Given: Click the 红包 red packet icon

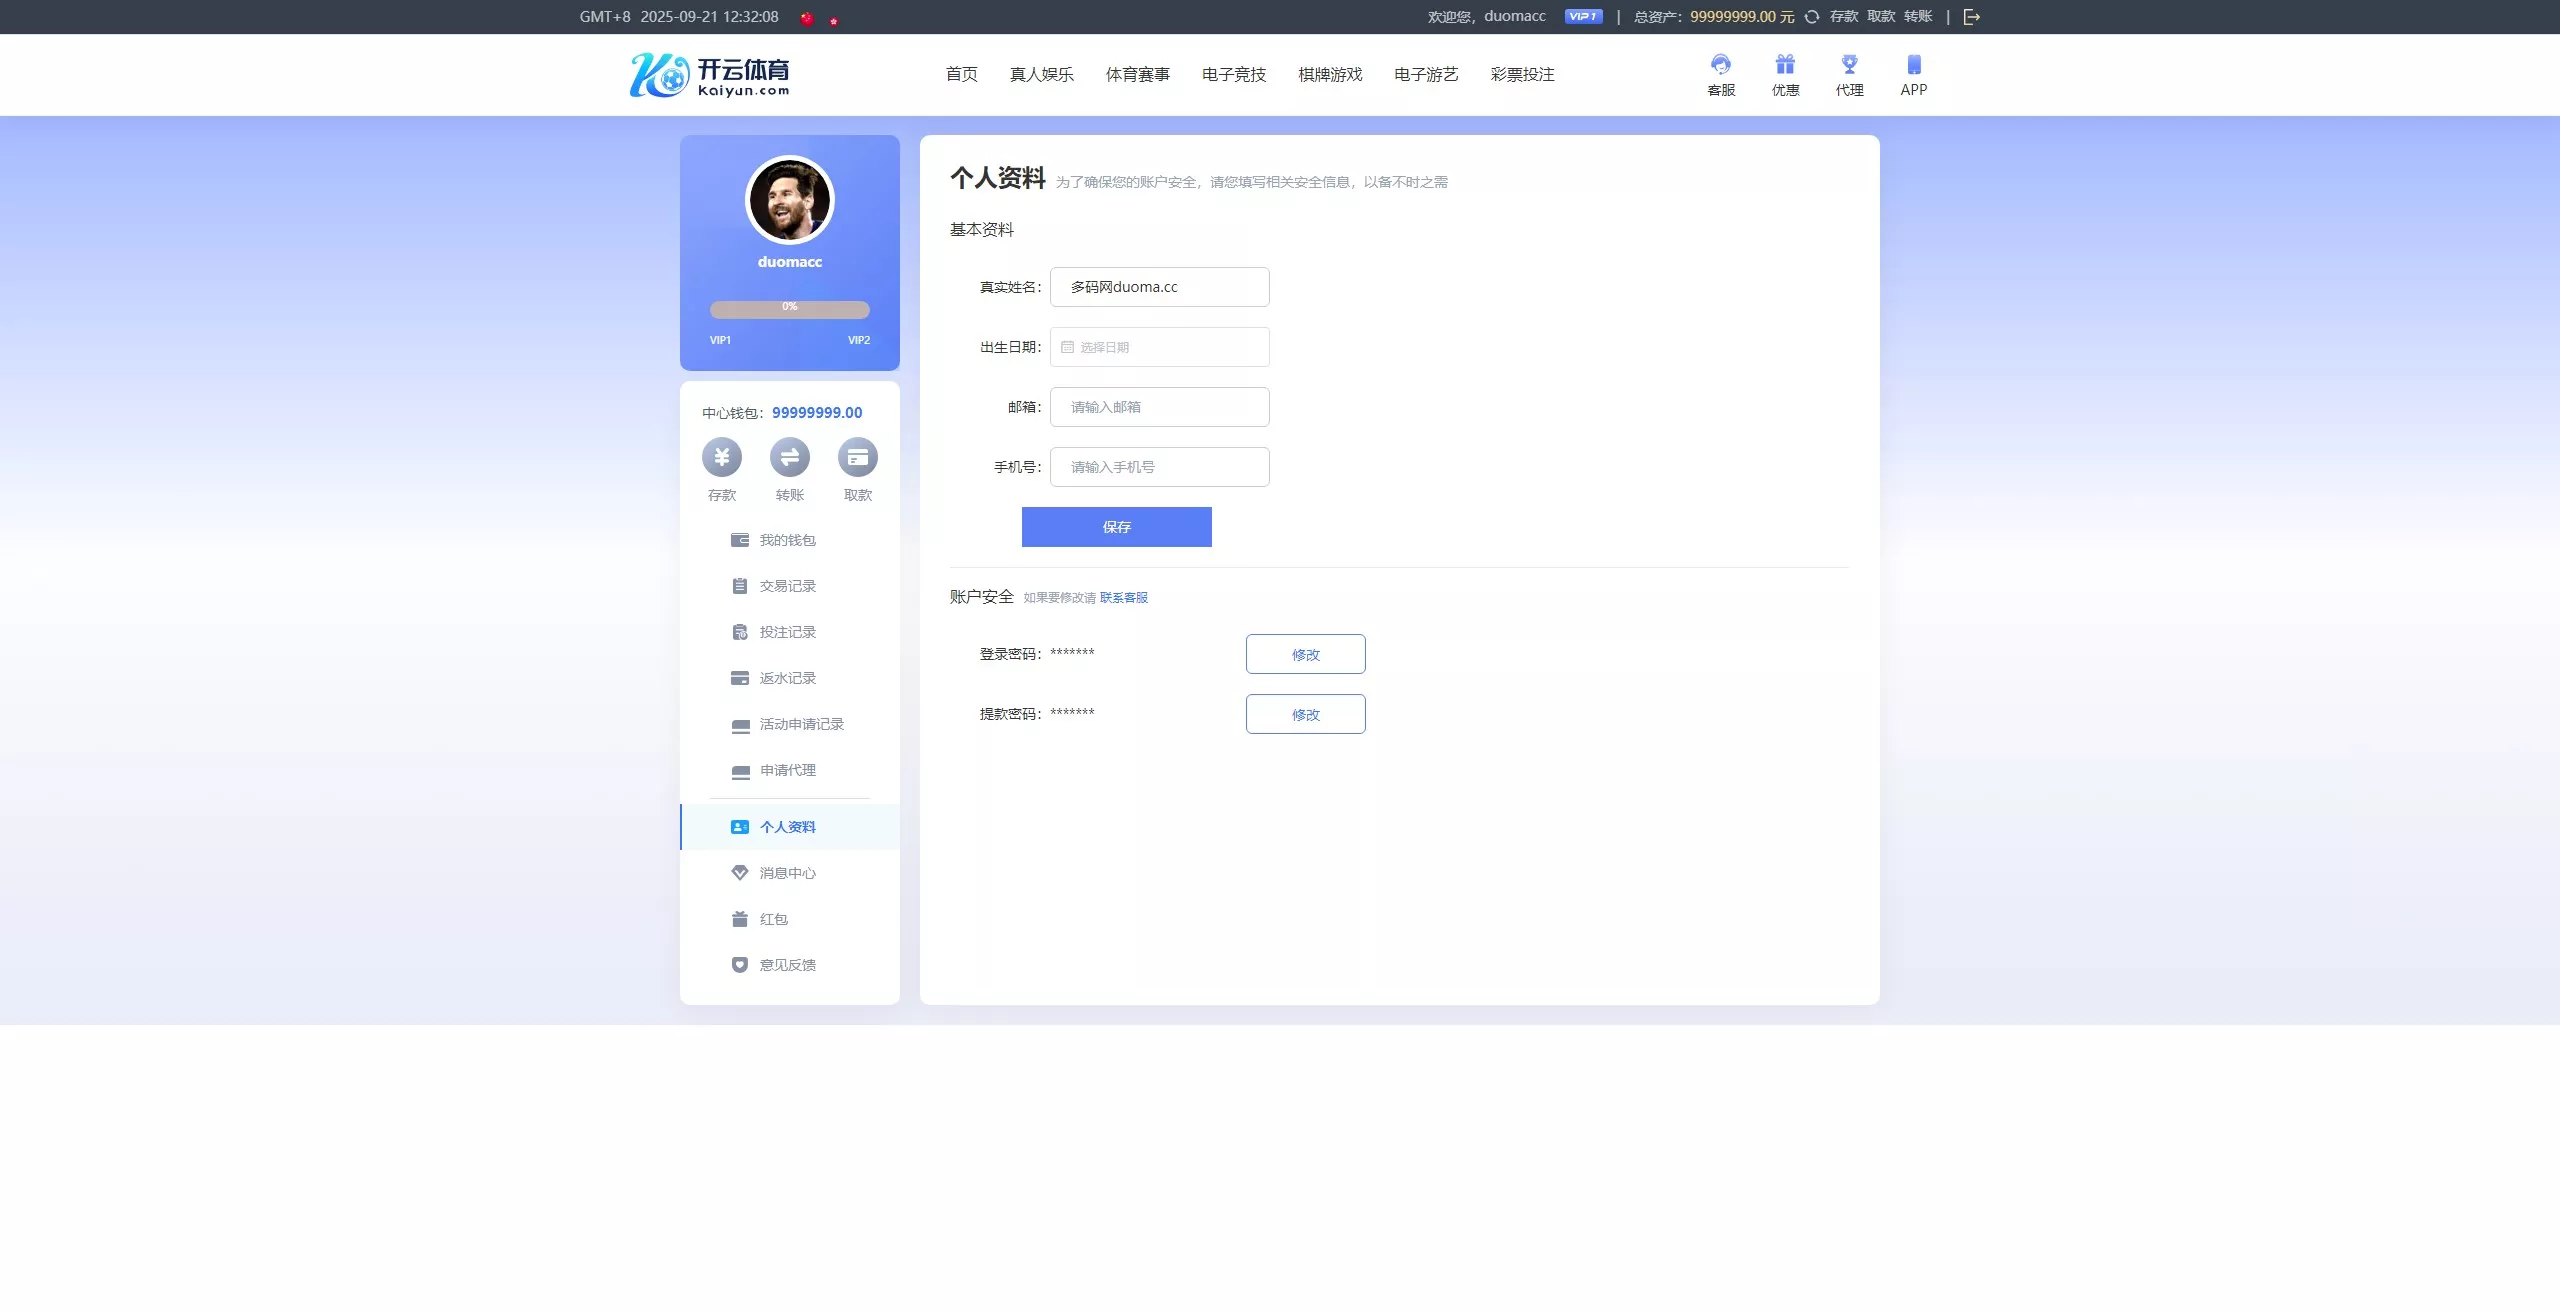Looking at the screenshot, I should (738, 918).
